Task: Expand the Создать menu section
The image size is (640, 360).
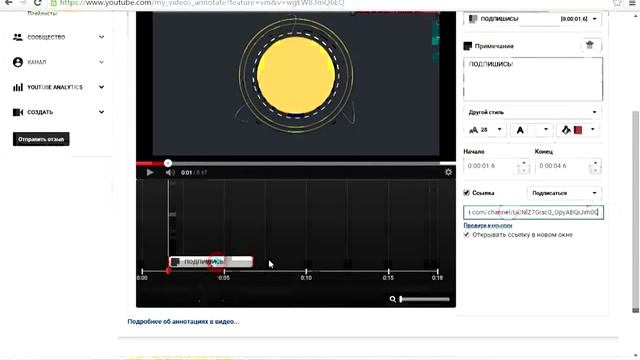Action: coord(101,112)
